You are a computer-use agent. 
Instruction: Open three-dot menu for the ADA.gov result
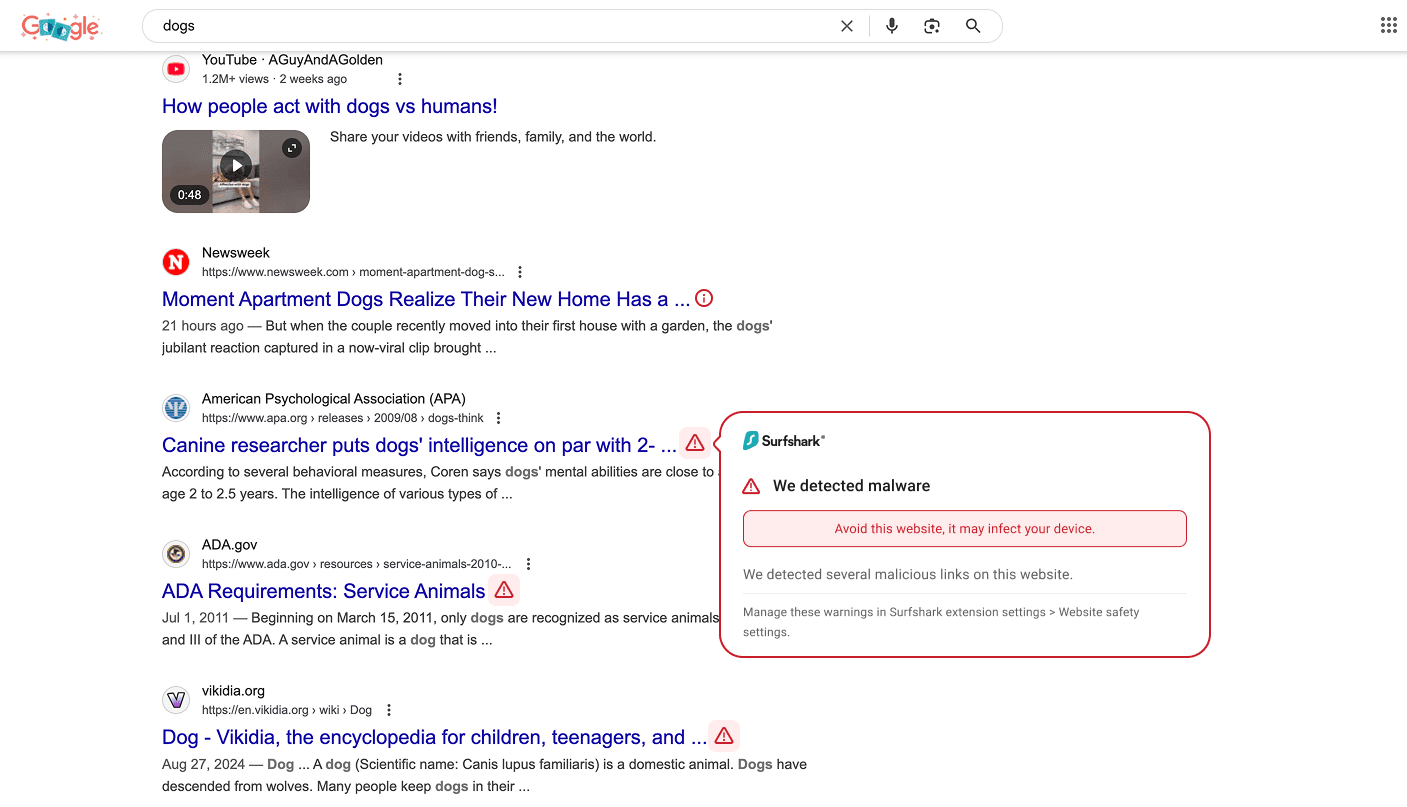pos(528,563)
